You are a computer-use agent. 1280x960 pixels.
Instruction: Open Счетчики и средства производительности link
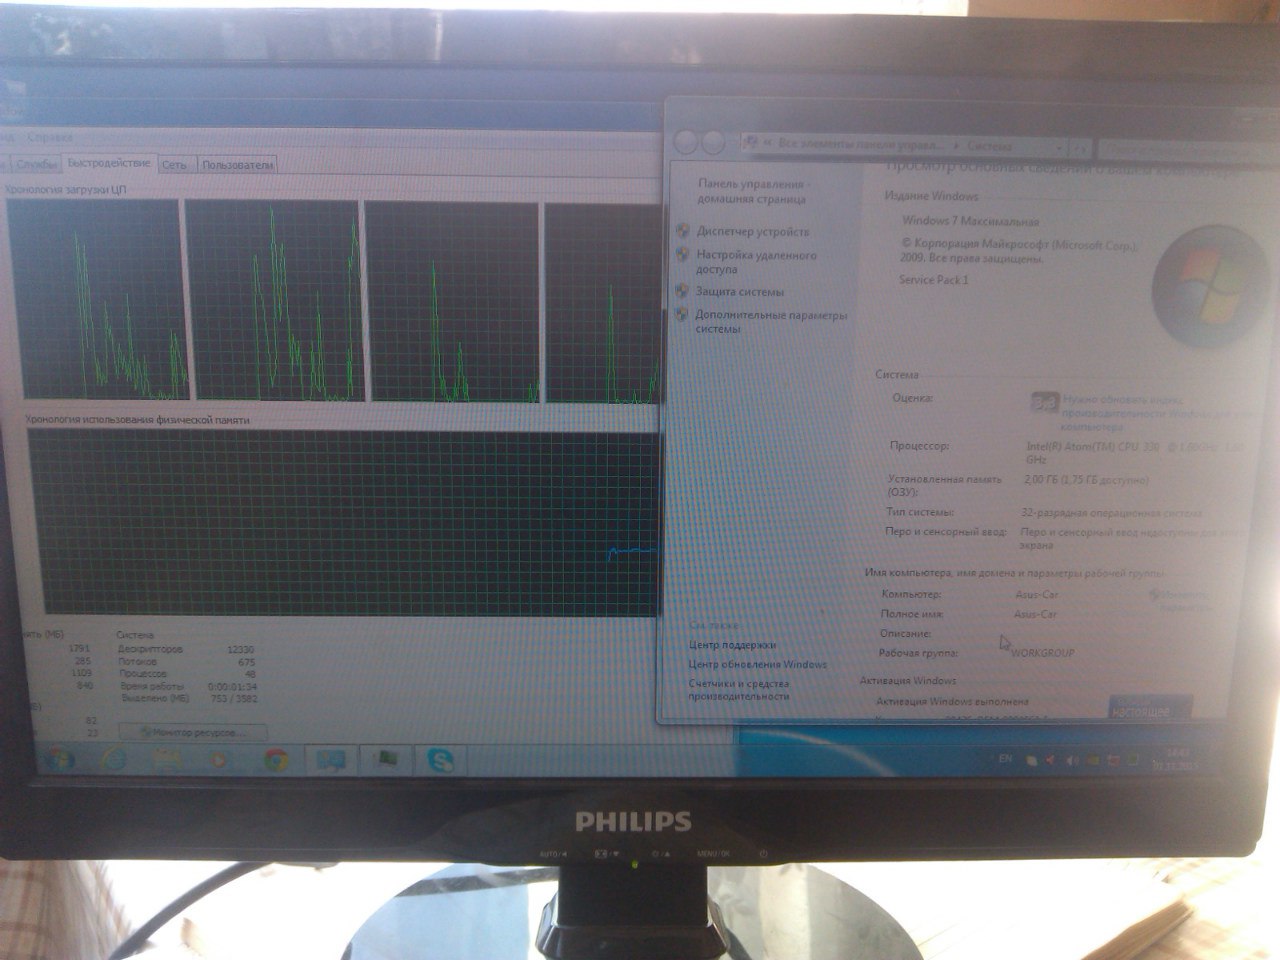pyautogui.click(x=738, y=689)
